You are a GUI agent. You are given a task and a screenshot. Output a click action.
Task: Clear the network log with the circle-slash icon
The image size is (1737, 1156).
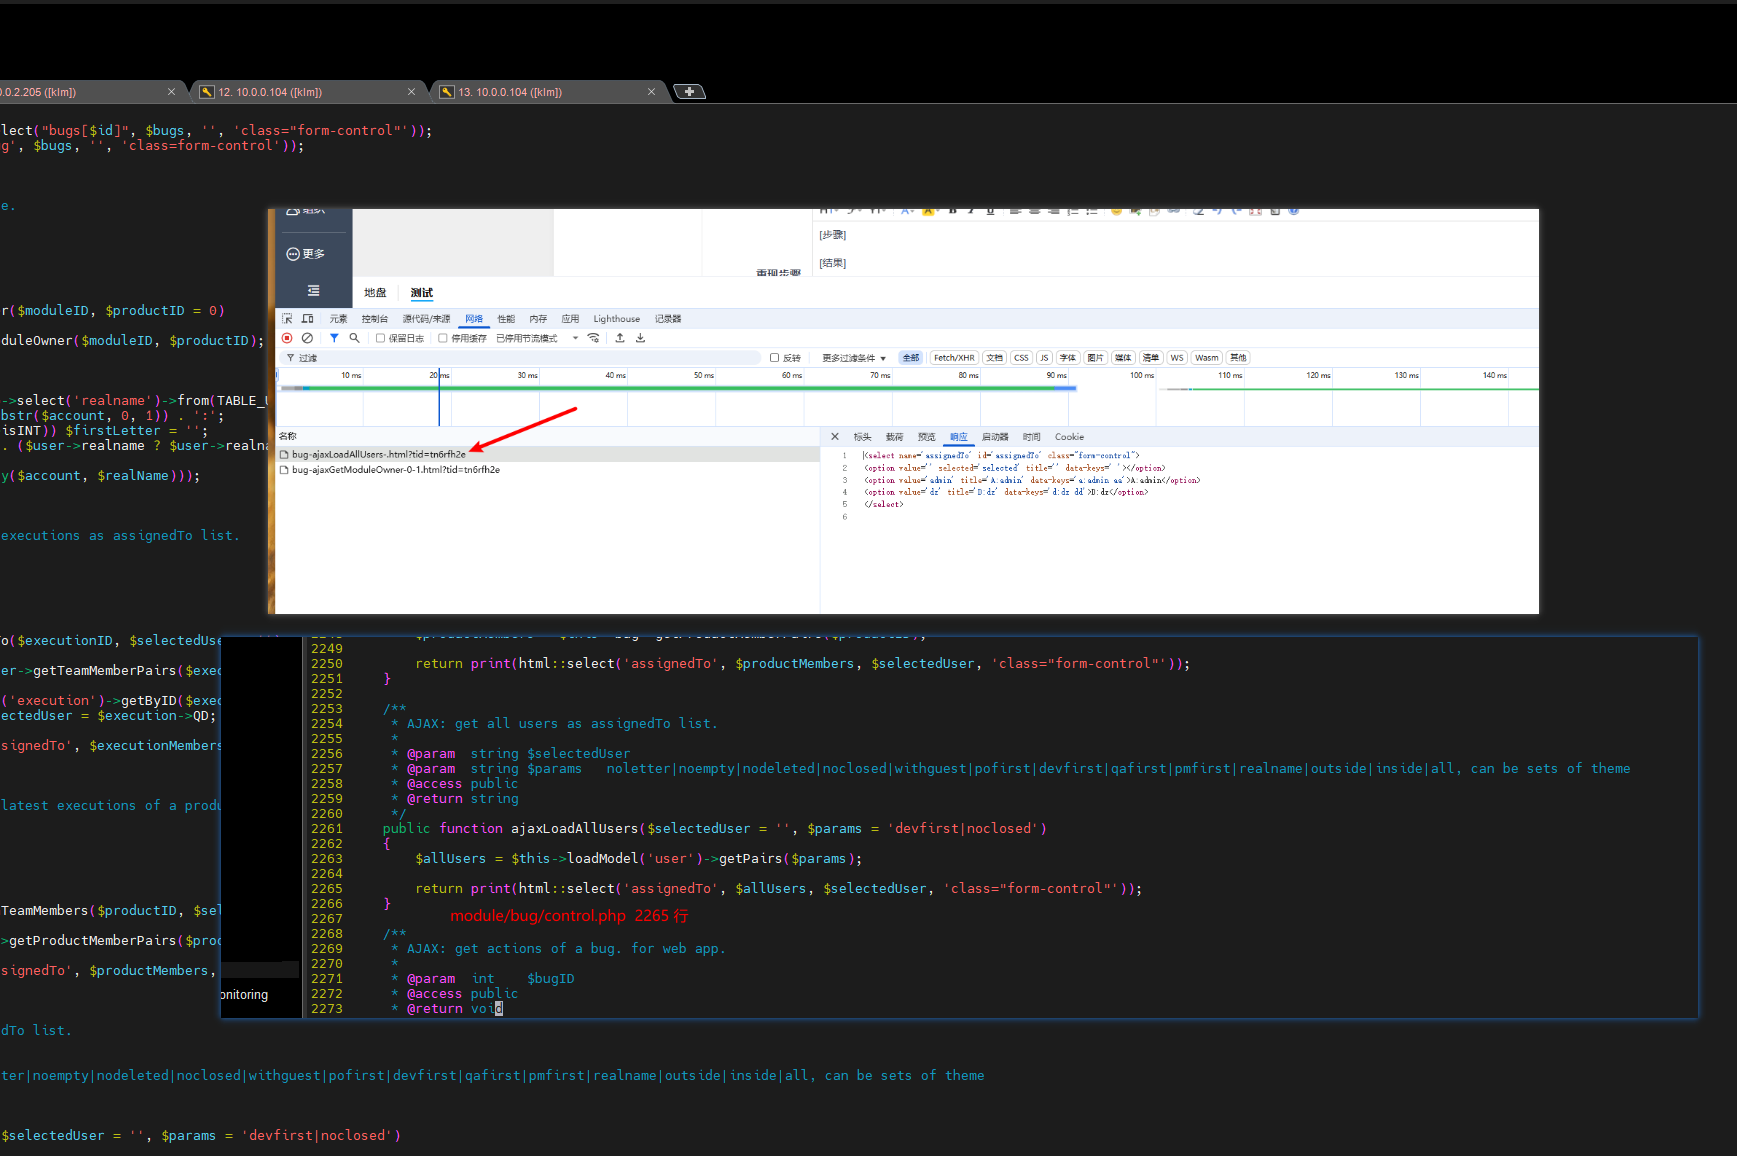[308, 338]
